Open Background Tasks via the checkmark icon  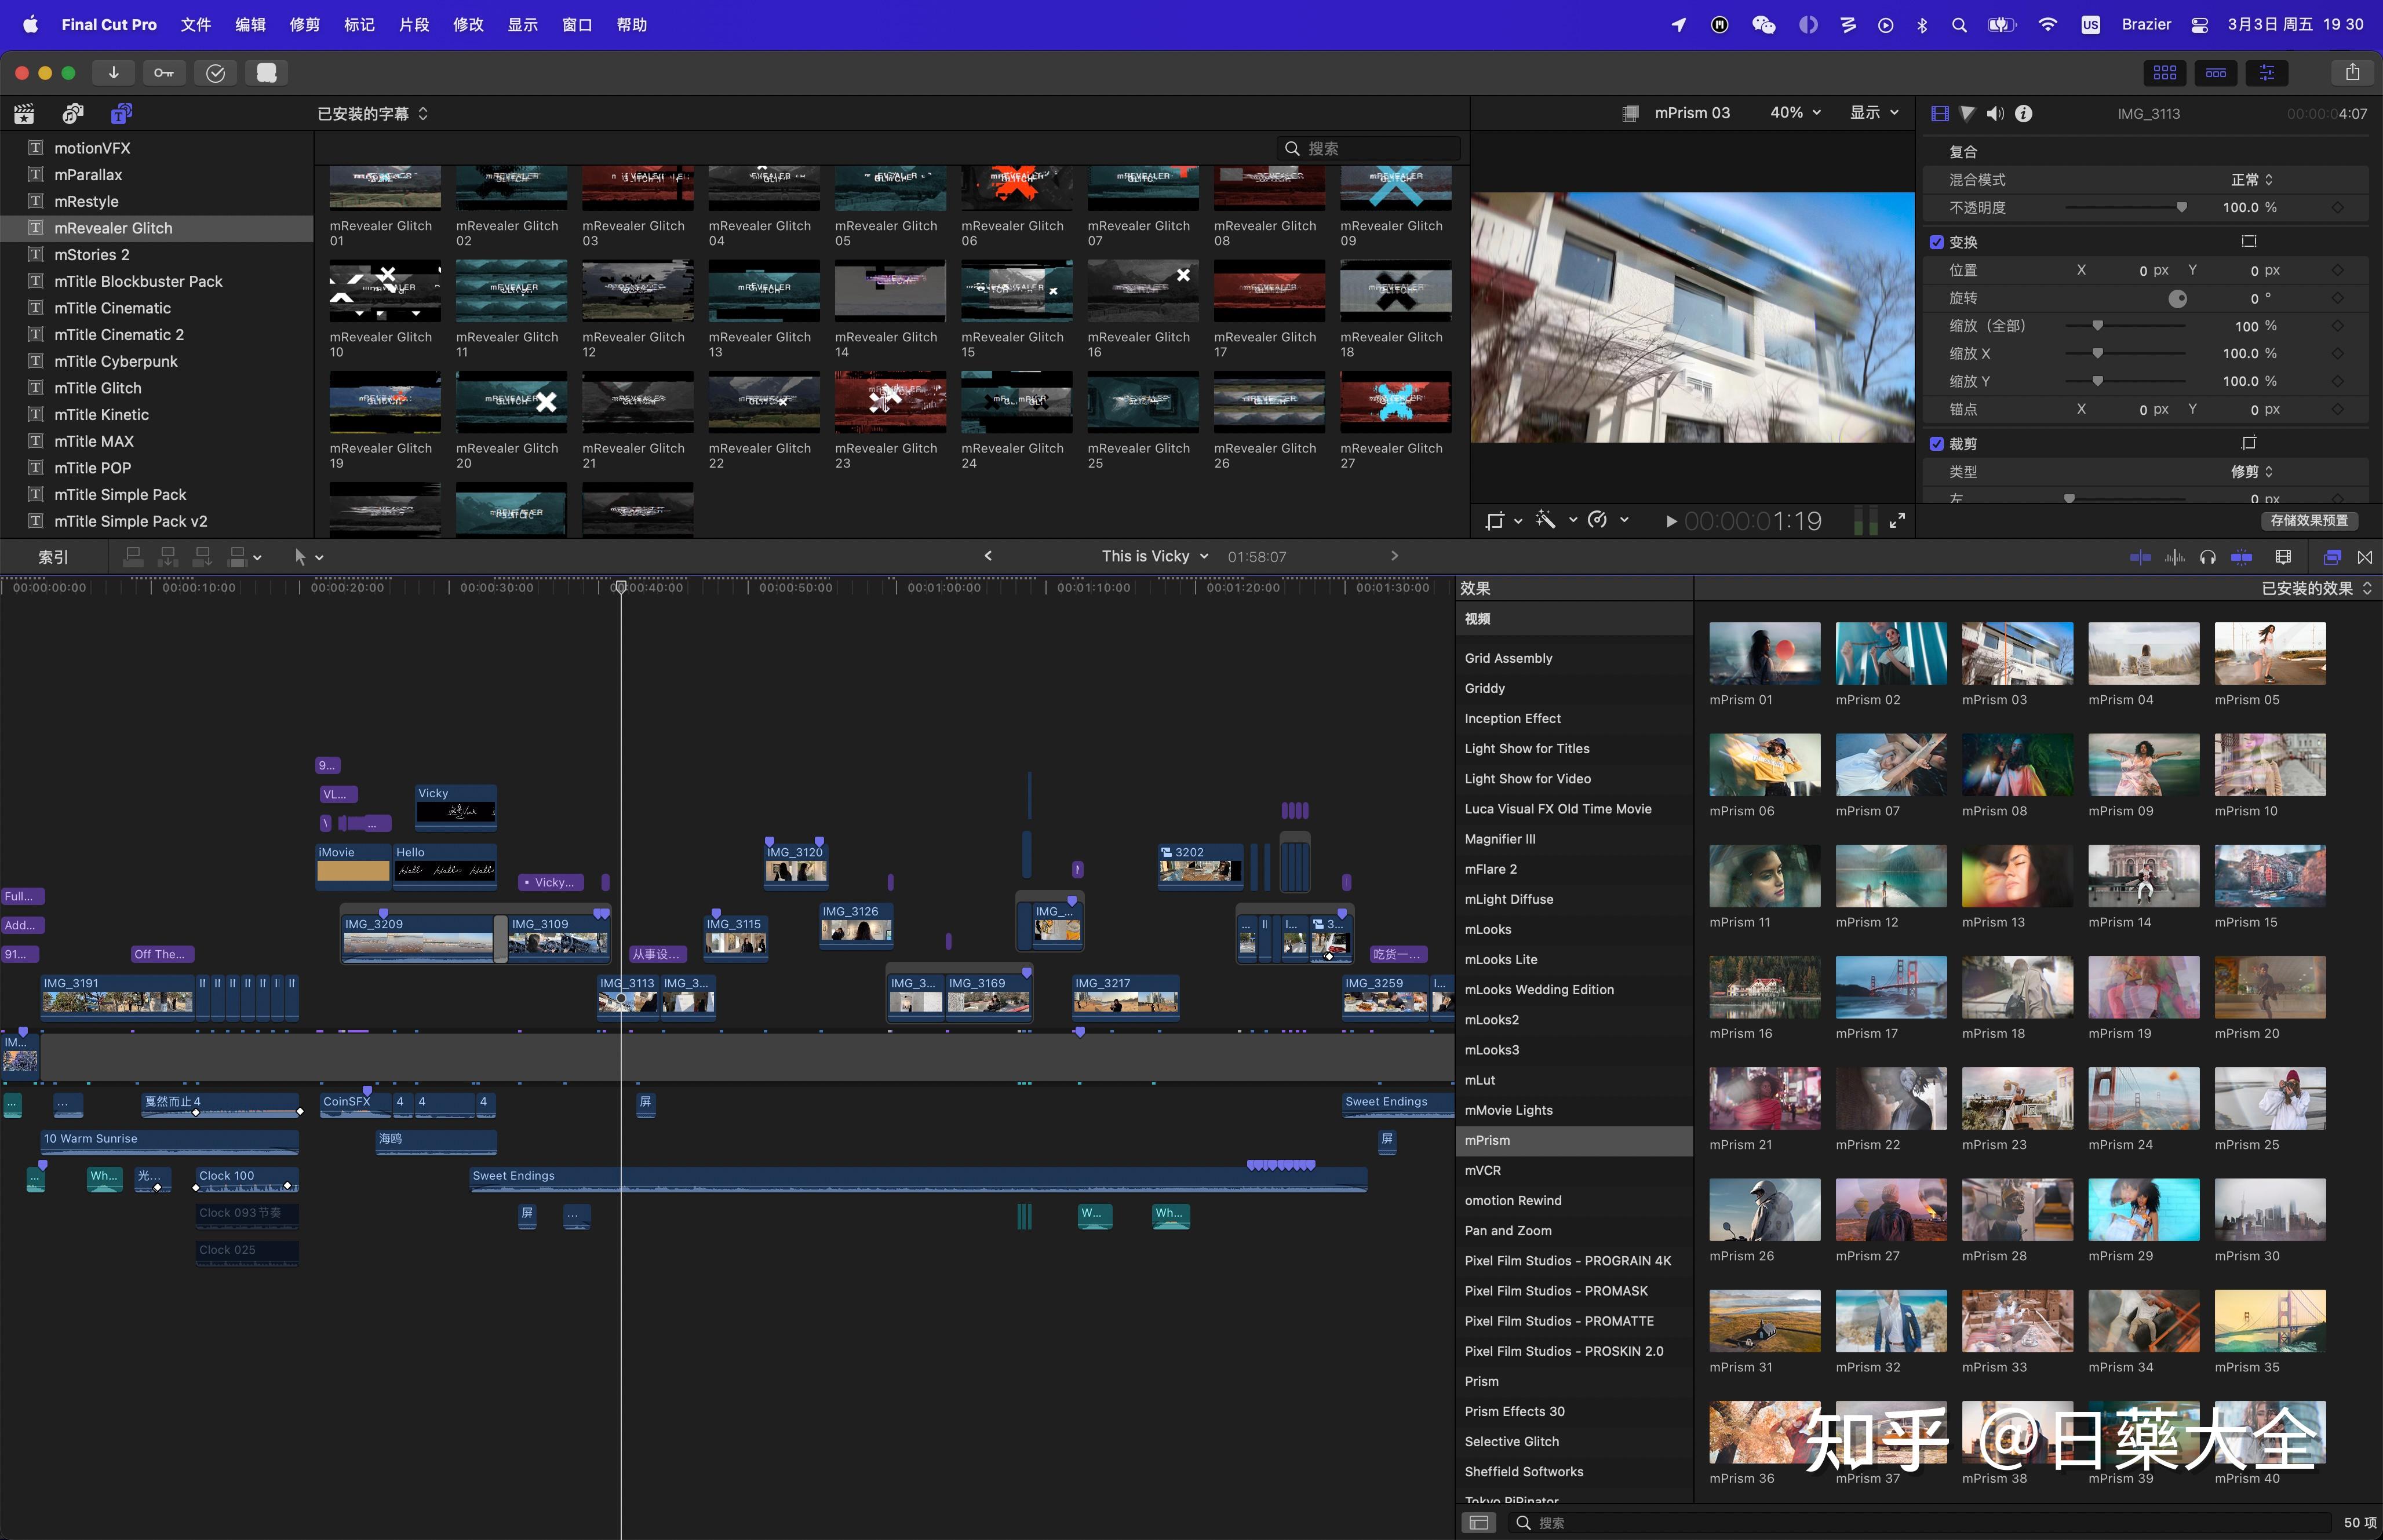coord(215,72)
